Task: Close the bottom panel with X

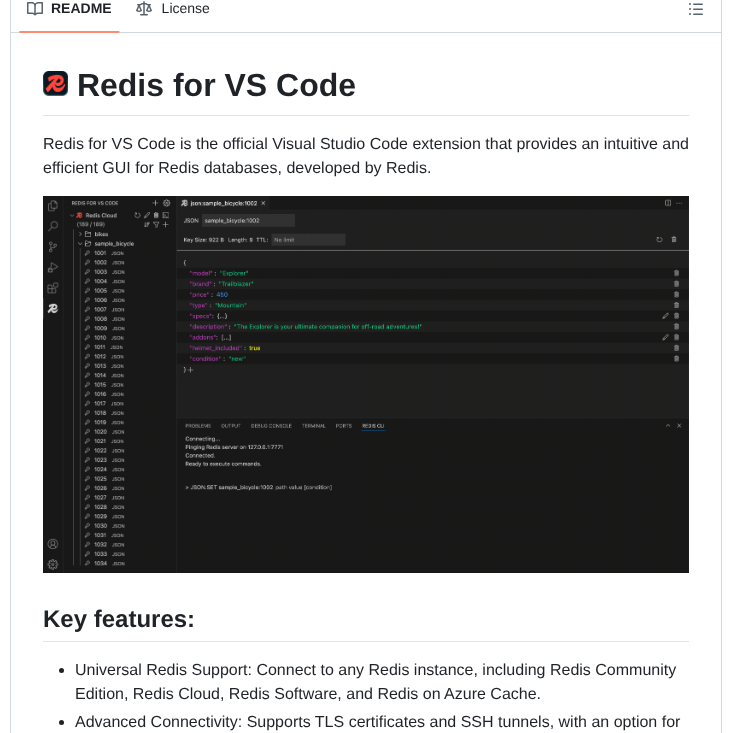Action: pos(679,426)
